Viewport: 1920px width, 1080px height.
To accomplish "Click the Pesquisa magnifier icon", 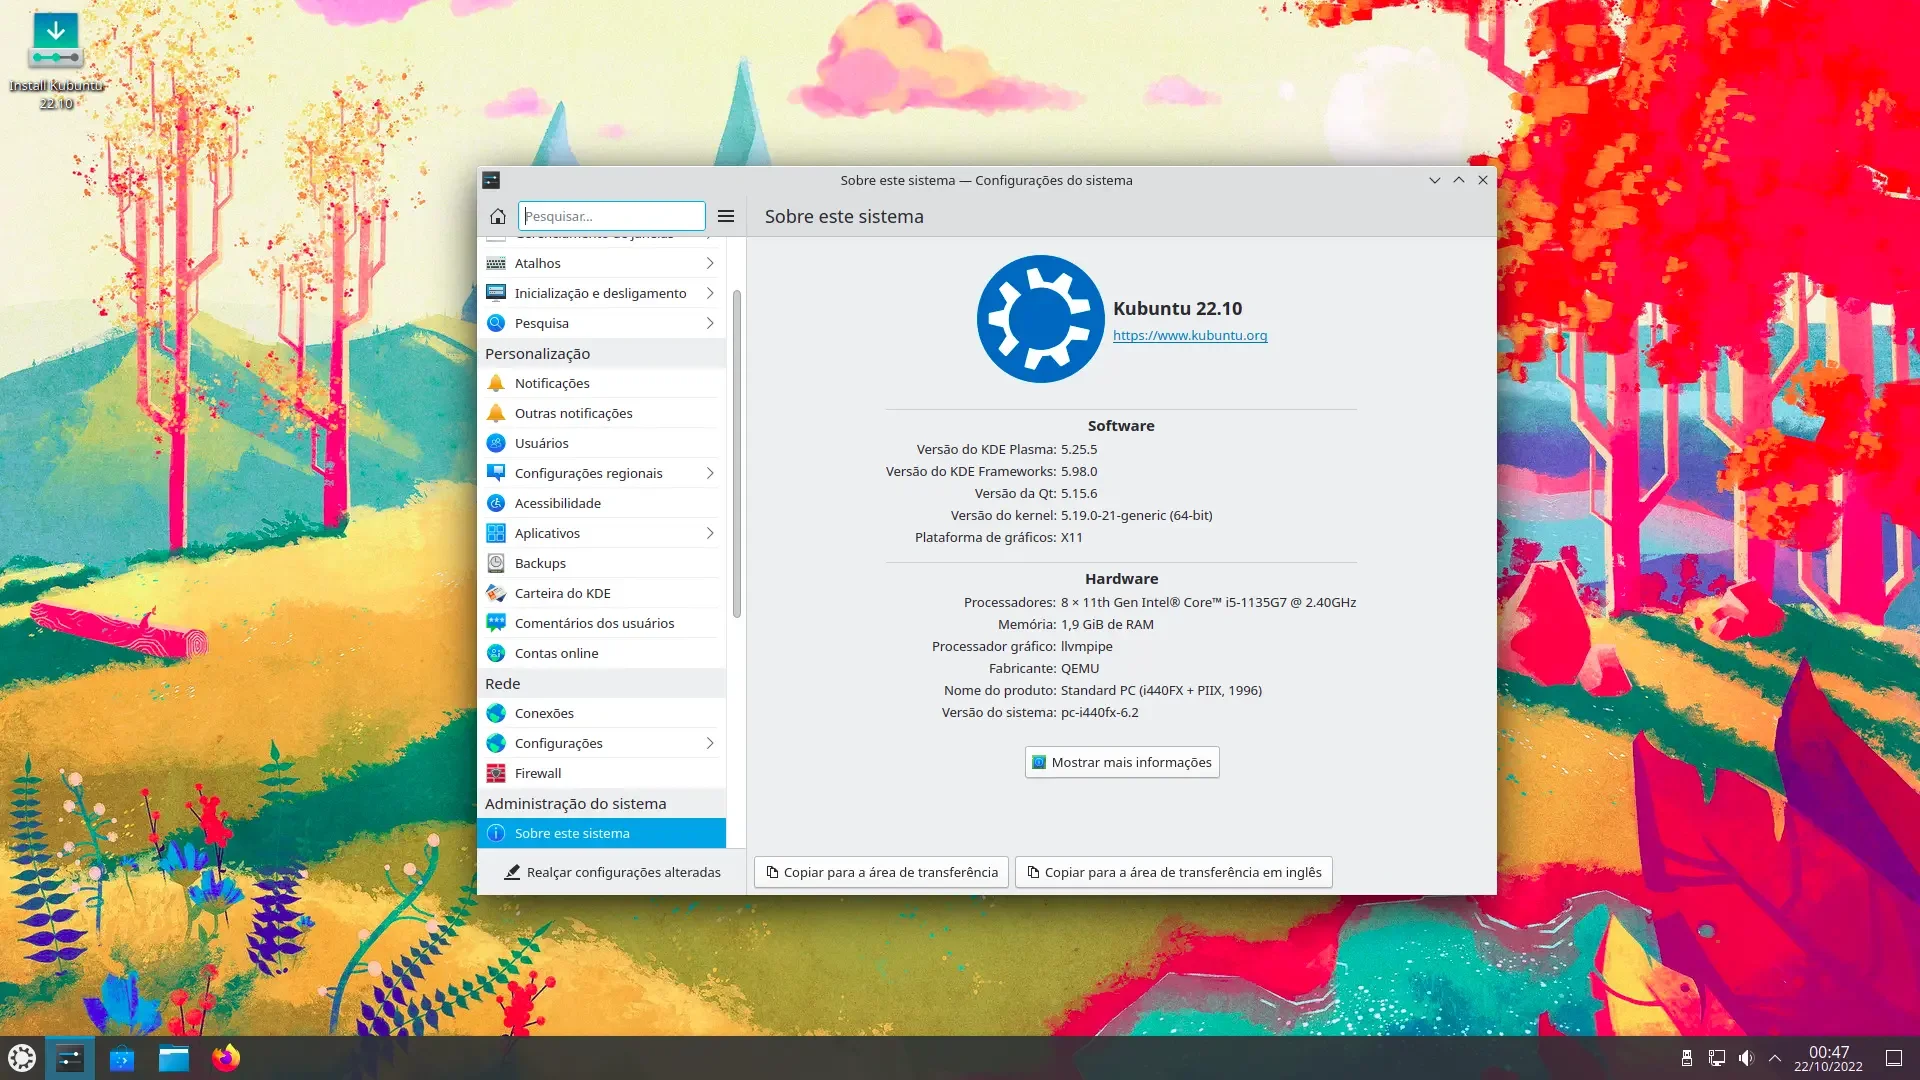I will click(496, 323).
